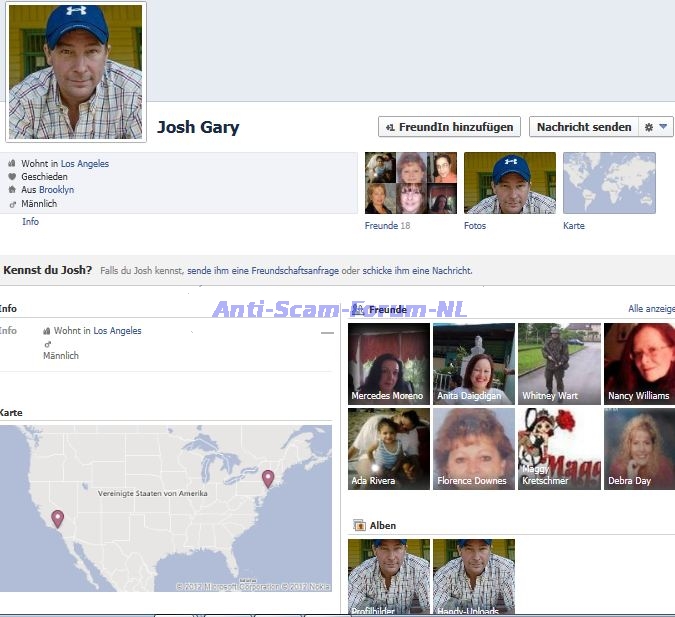Show all friends via Alle anzeigen
675x617 pixels.
point(650,310)
